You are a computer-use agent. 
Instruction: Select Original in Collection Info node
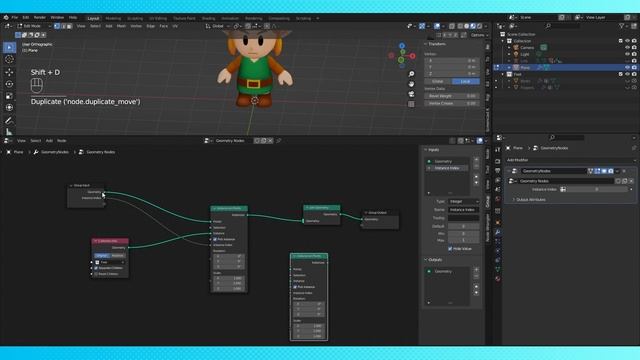coord(102,256)
